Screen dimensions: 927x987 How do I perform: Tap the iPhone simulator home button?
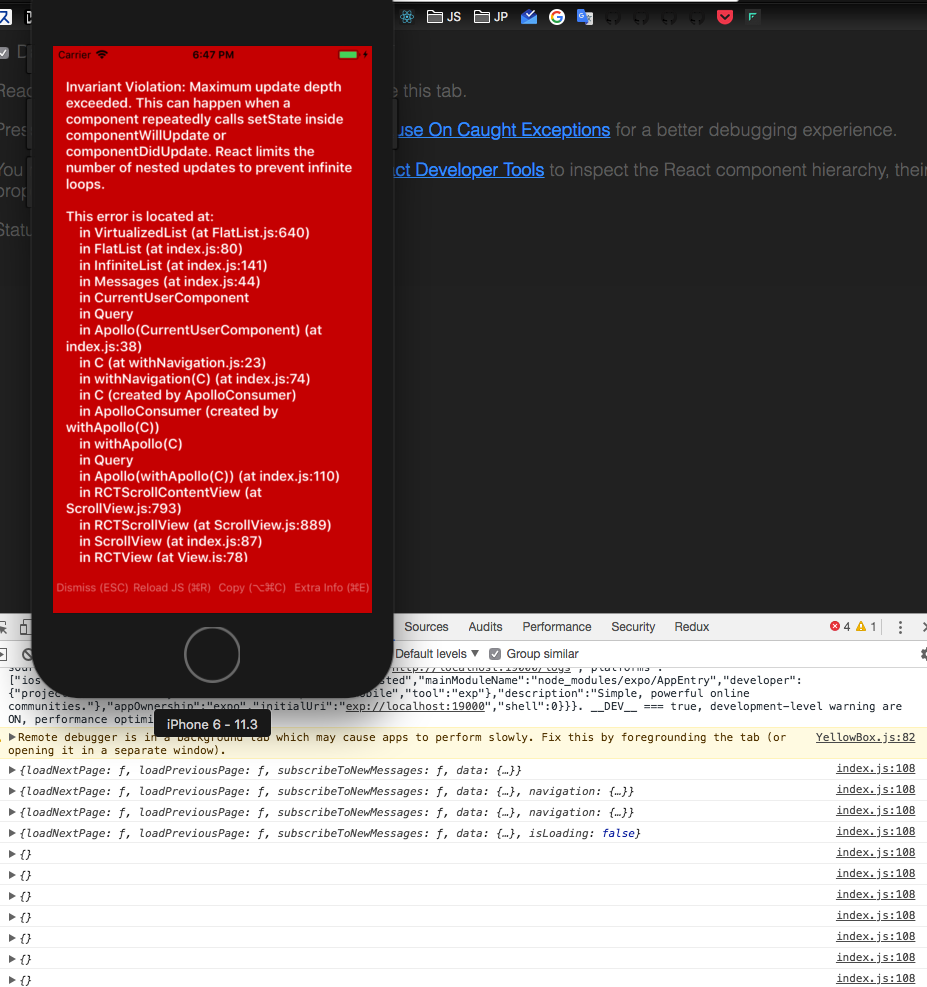[x=212, y=655]
